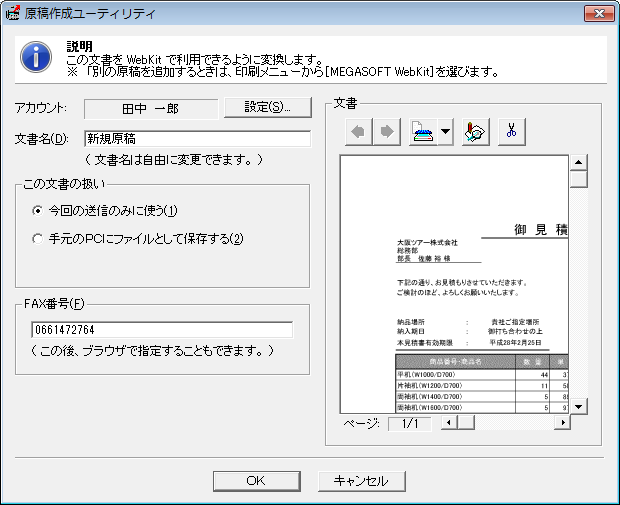The width and height of the screenshot is (620, 505).
Task: Click the blue info icon in 説明 banner
Action: tap(36, 56)
